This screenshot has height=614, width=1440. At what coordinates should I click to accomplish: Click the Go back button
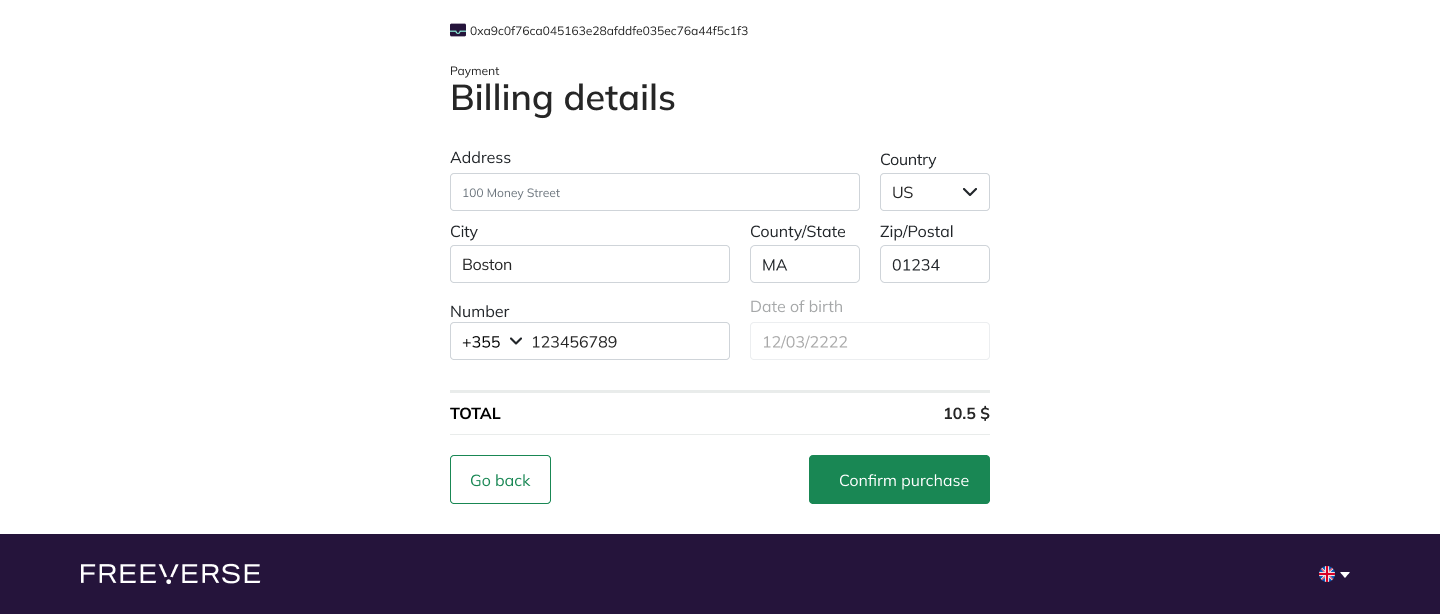[x=500, y=480]
